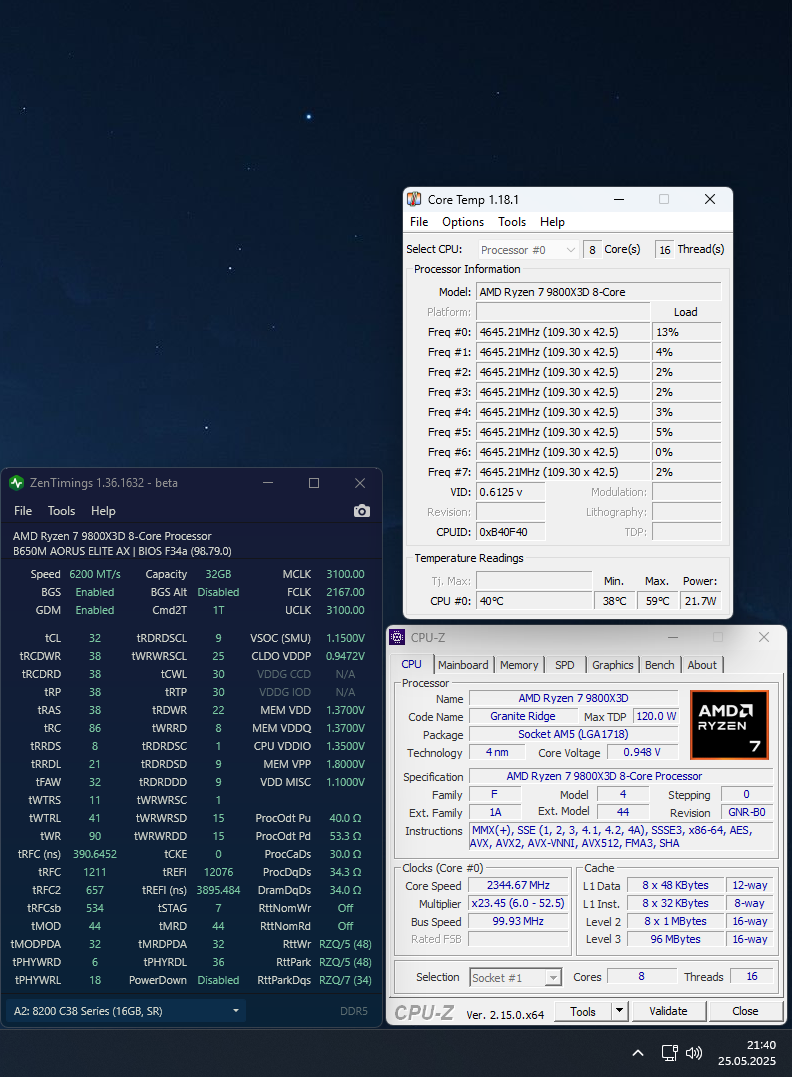Switch to CPU-Z About tab
Viewport: 792px width, 1077px height.
(702, 665)
